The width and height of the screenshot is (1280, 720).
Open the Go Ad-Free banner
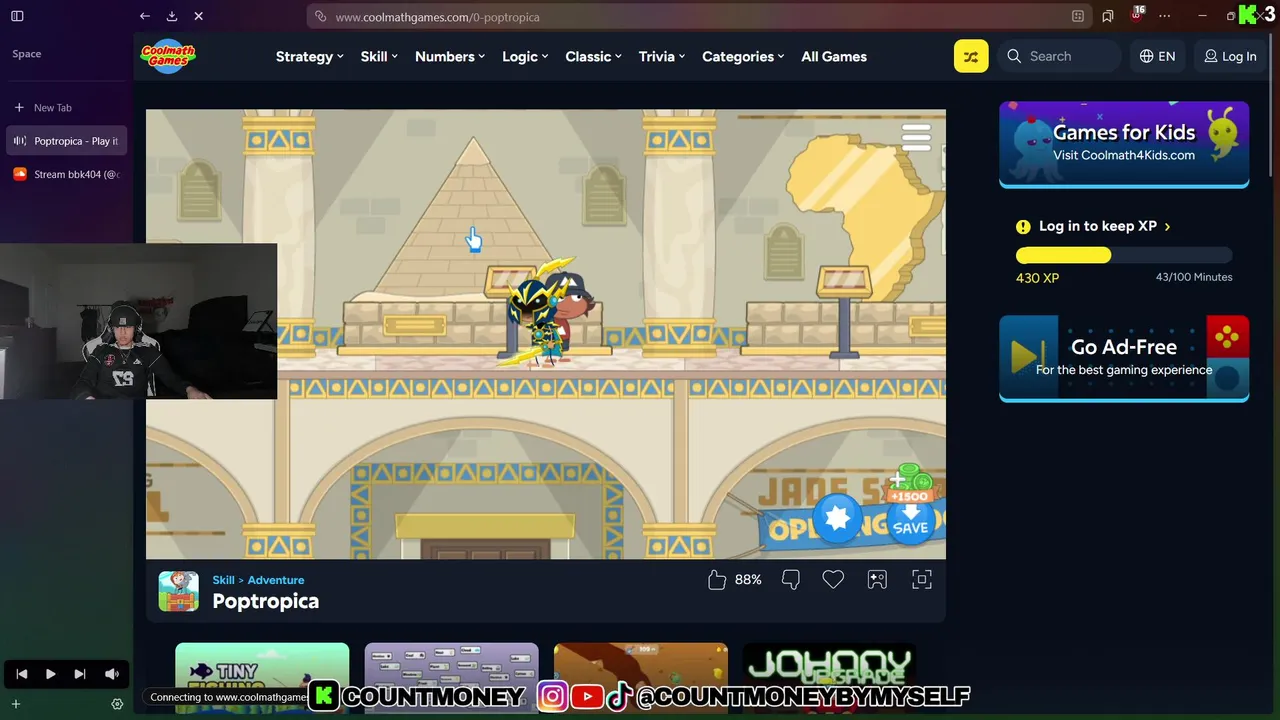(1124, 358)
